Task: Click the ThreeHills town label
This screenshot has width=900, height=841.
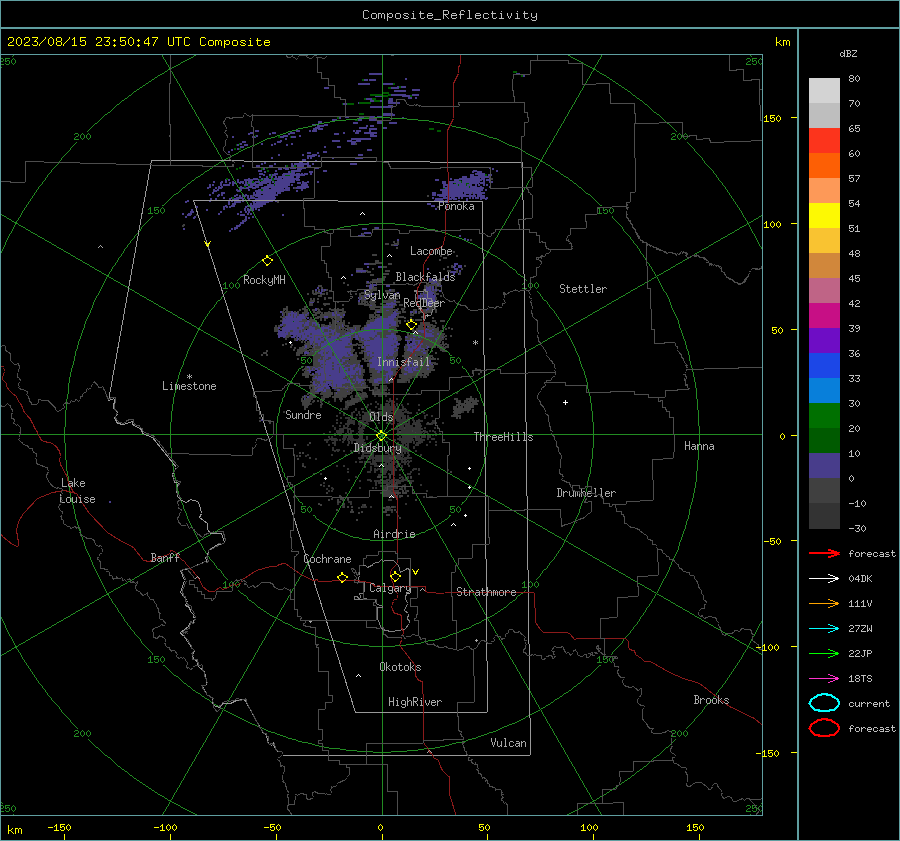Action: (x=503, y=437)
